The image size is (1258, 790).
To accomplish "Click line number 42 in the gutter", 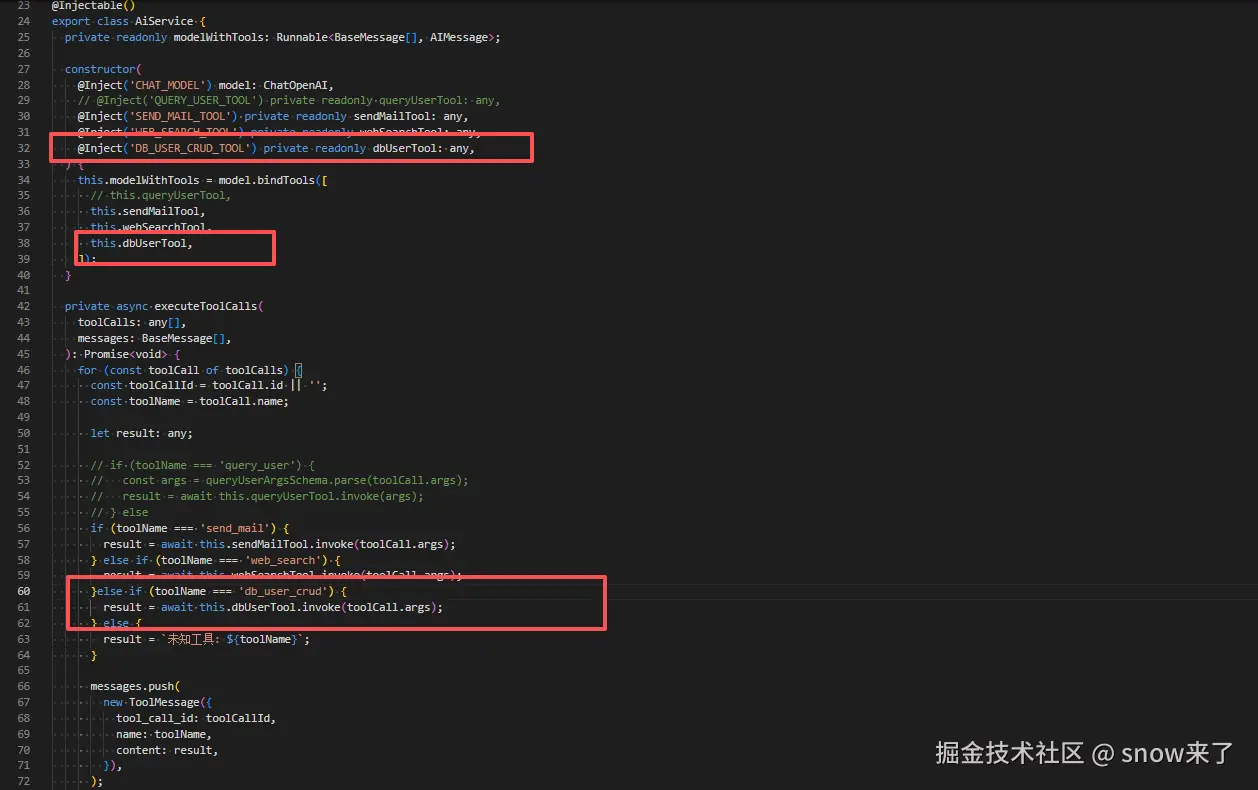I will [x=24, y=306].
